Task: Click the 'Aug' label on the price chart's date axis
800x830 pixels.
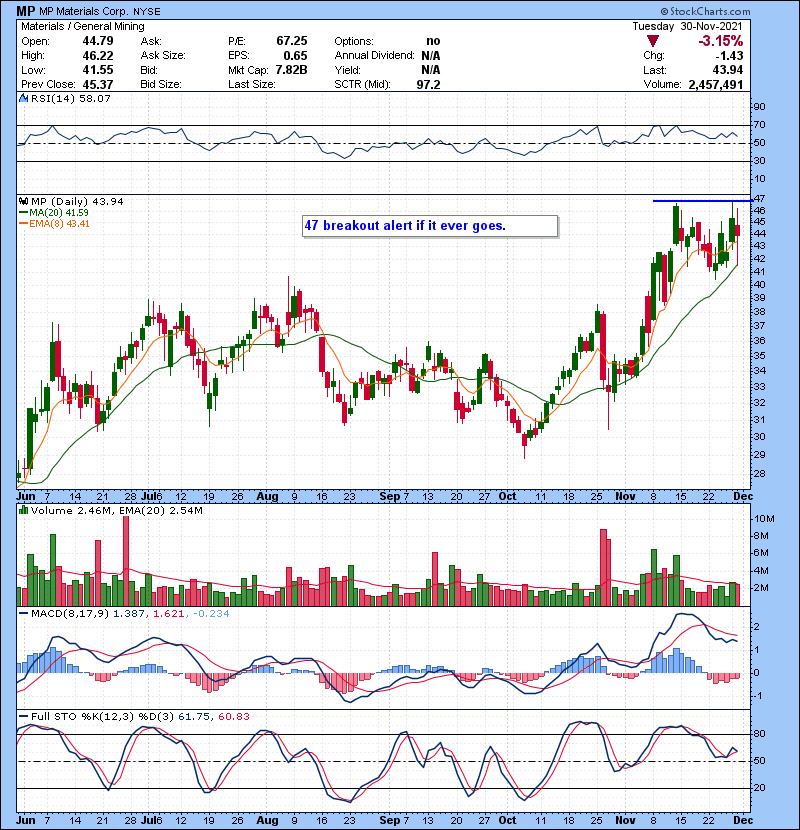Action: point(267,497)
